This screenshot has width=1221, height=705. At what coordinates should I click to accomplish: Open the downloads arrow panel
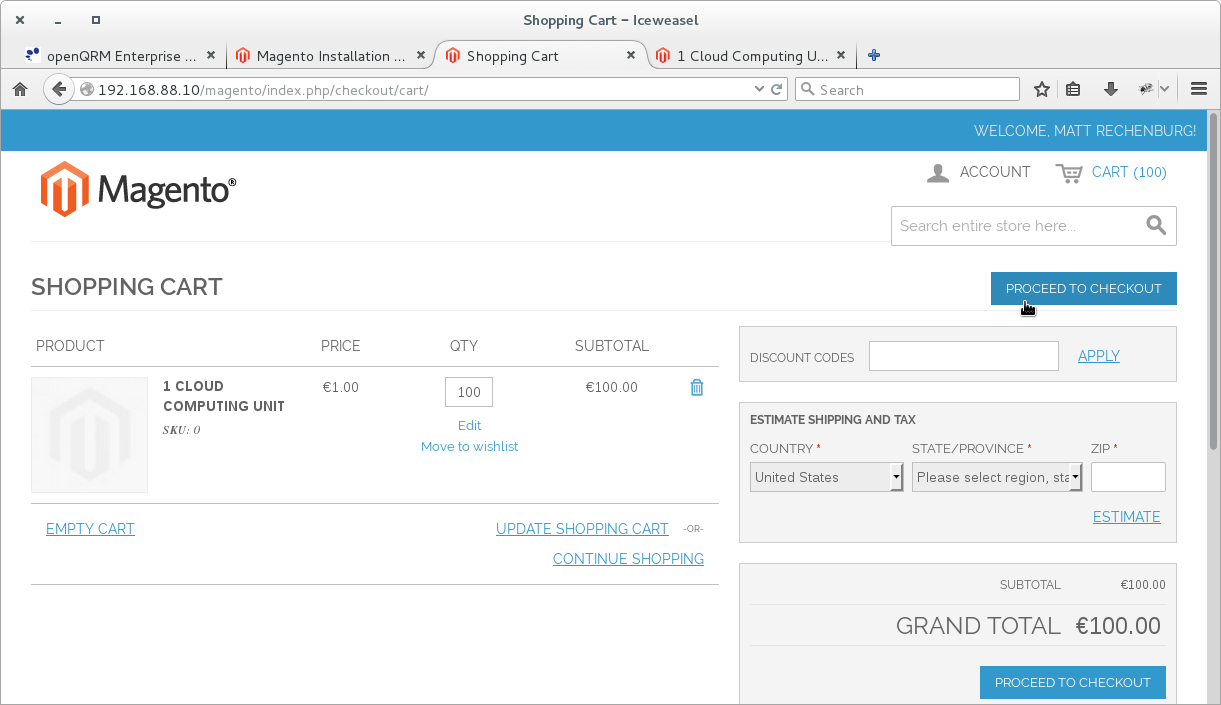(x=1110, y=89)
